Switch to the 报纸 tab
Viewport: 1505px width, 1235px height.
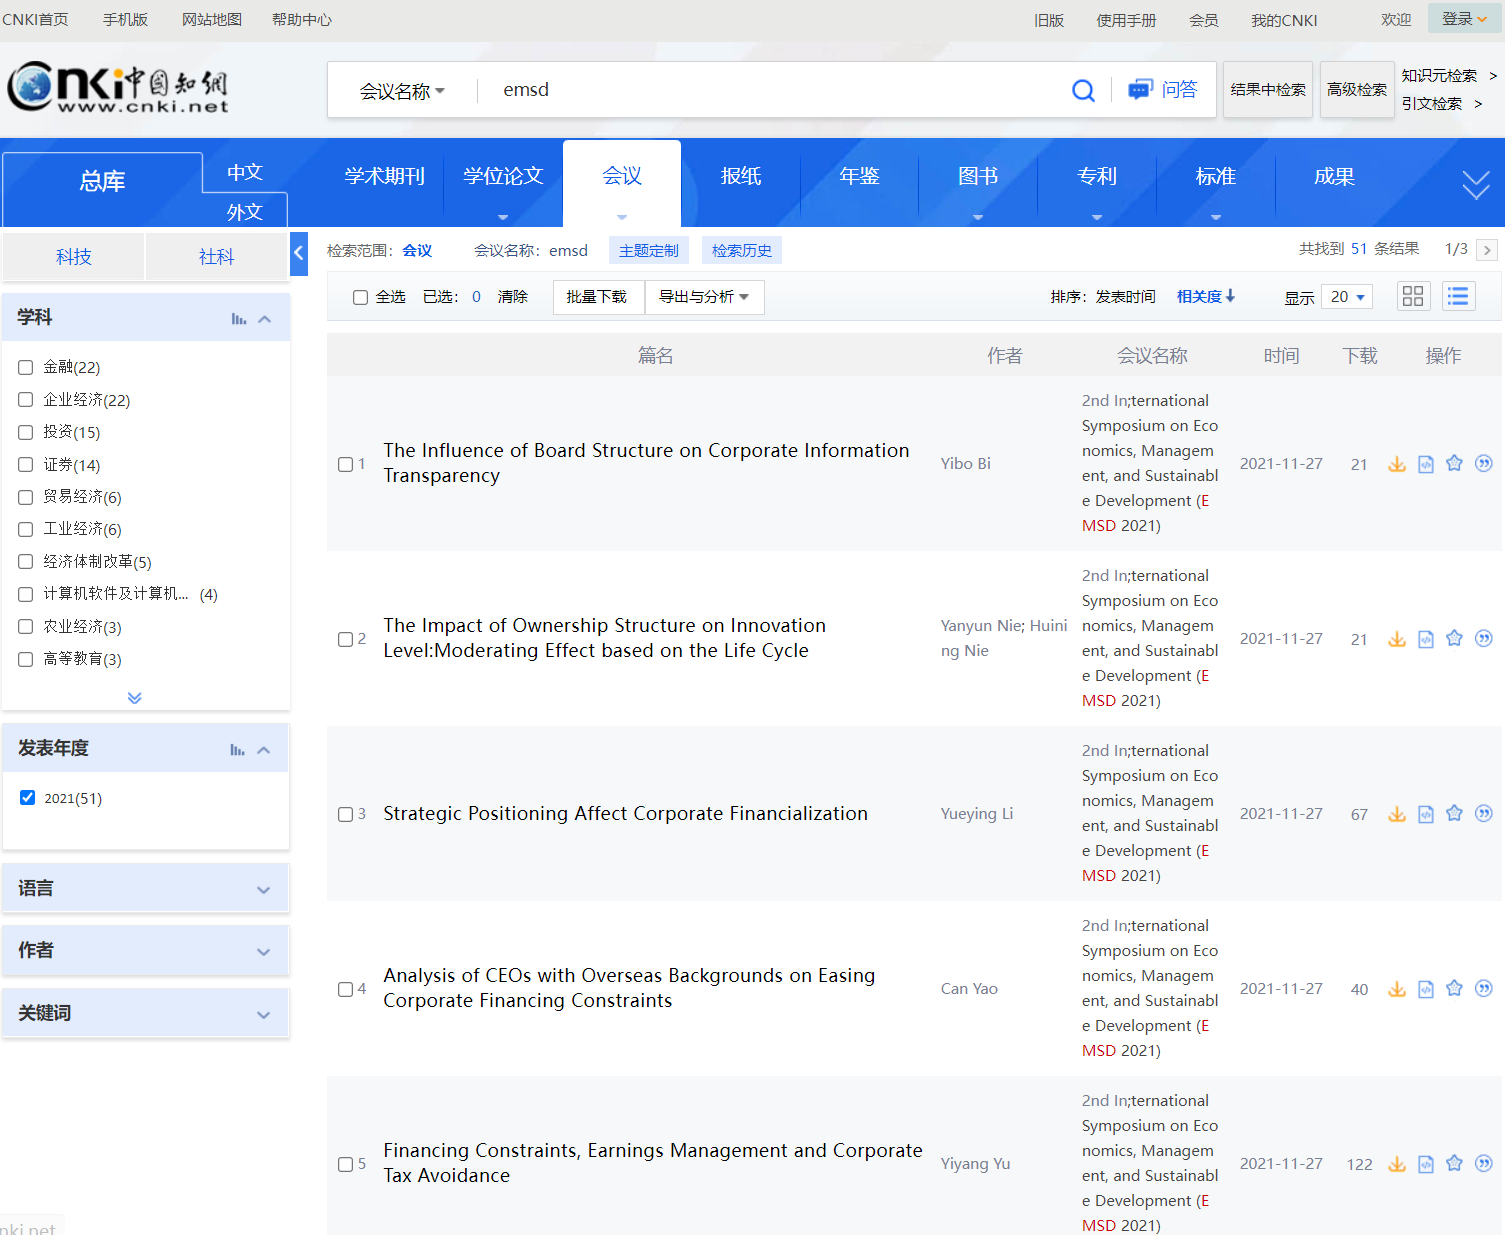741,177
